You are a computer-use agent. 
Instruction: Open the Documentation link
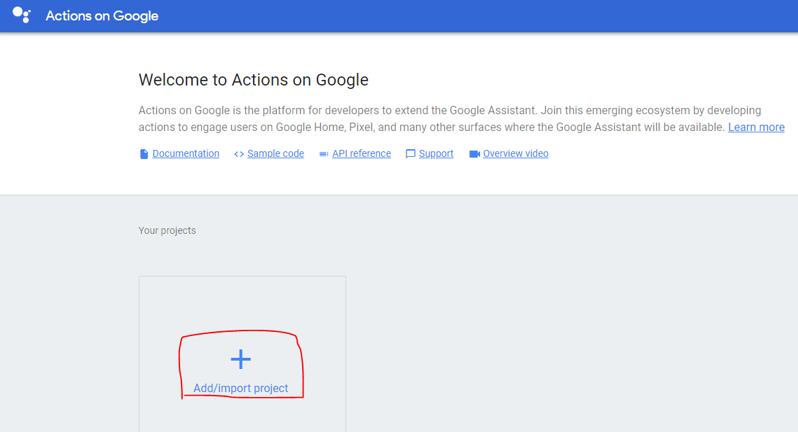pos(186,154)
